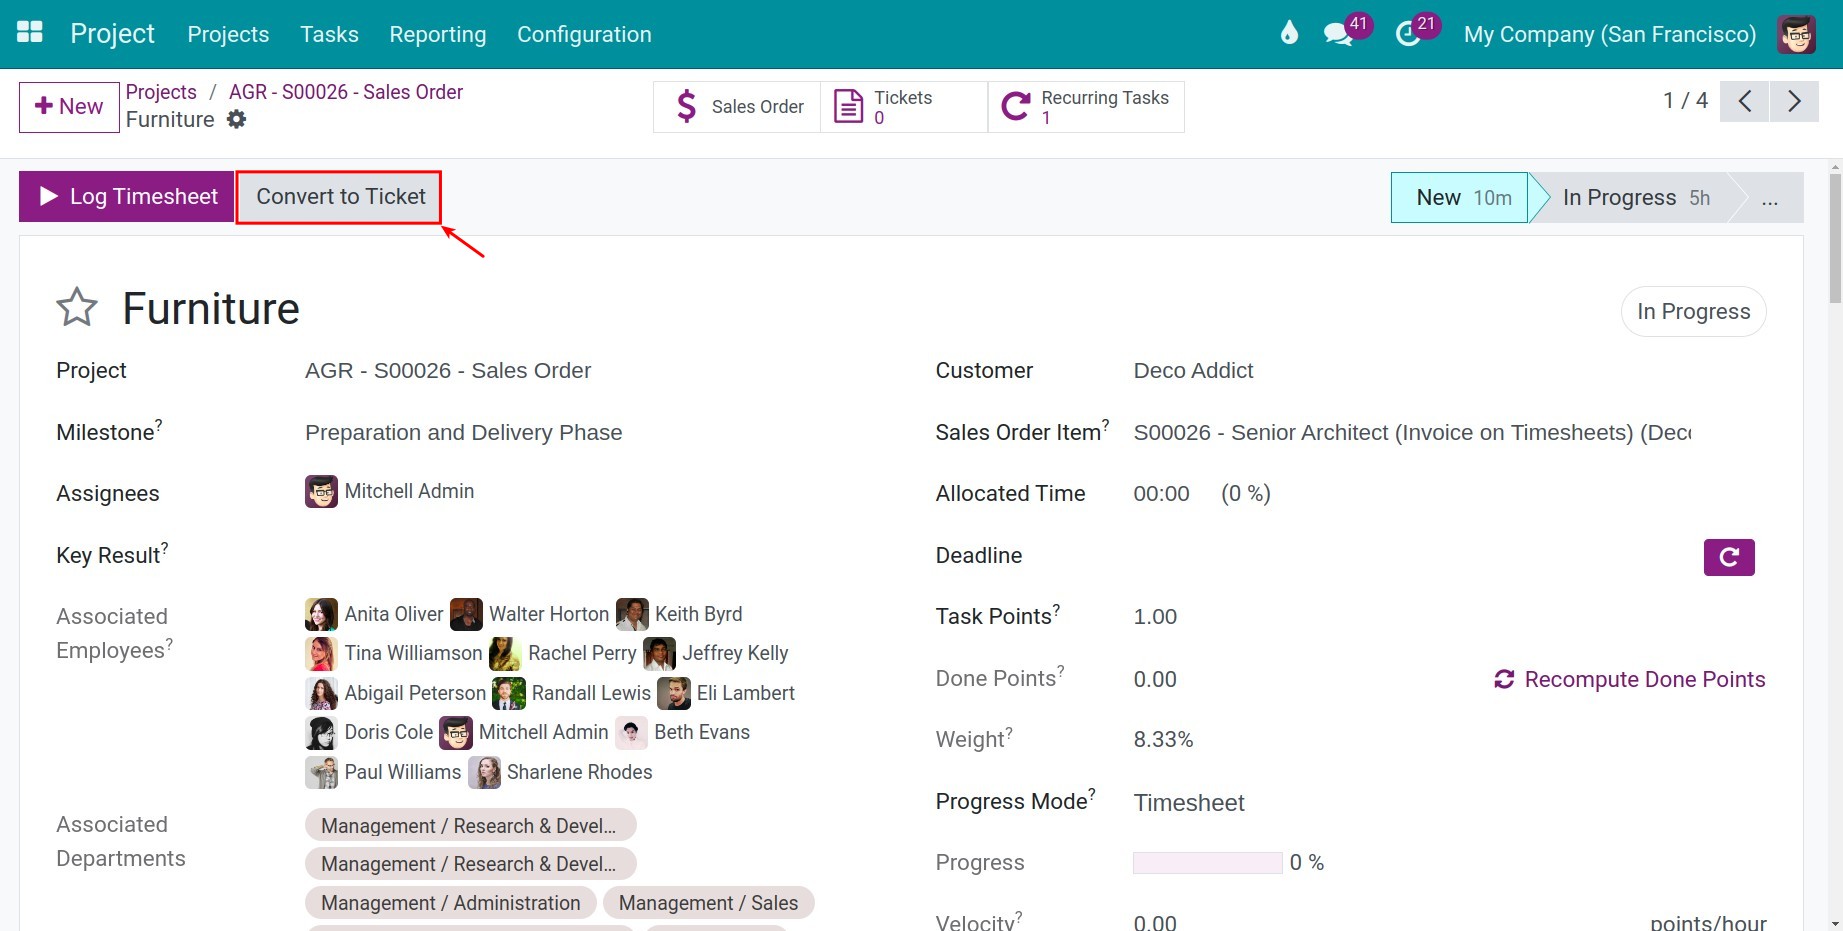Image resolution: width=1843 pixels, height=931 pixels.
Task: Open the apps grid home menu
Action: (x=30, y=33)
